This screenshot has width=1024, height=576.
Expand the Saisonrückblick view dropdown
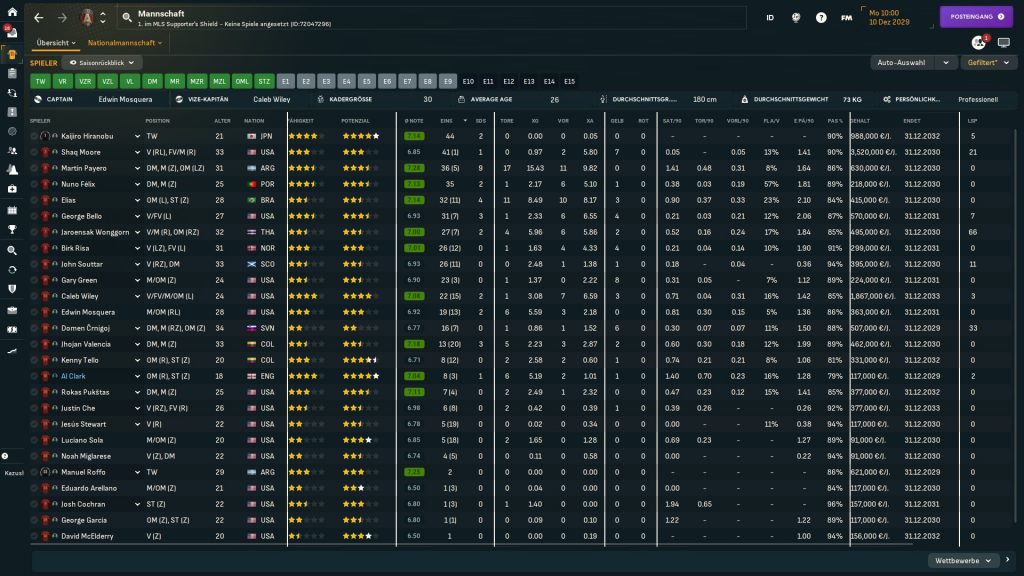(x=102, y=62)
